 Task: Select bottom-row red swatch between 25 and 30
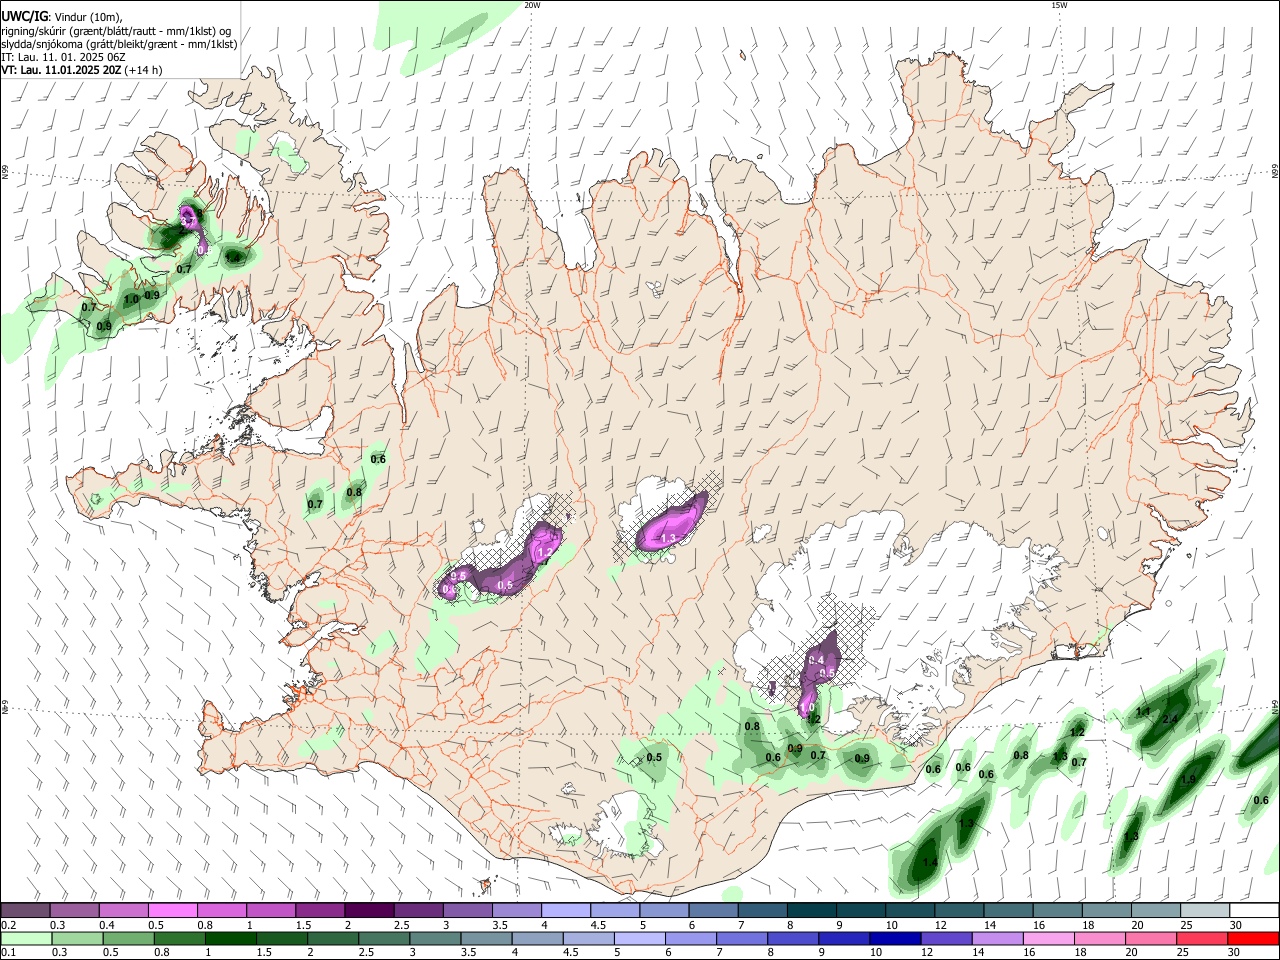[1204, 938]
